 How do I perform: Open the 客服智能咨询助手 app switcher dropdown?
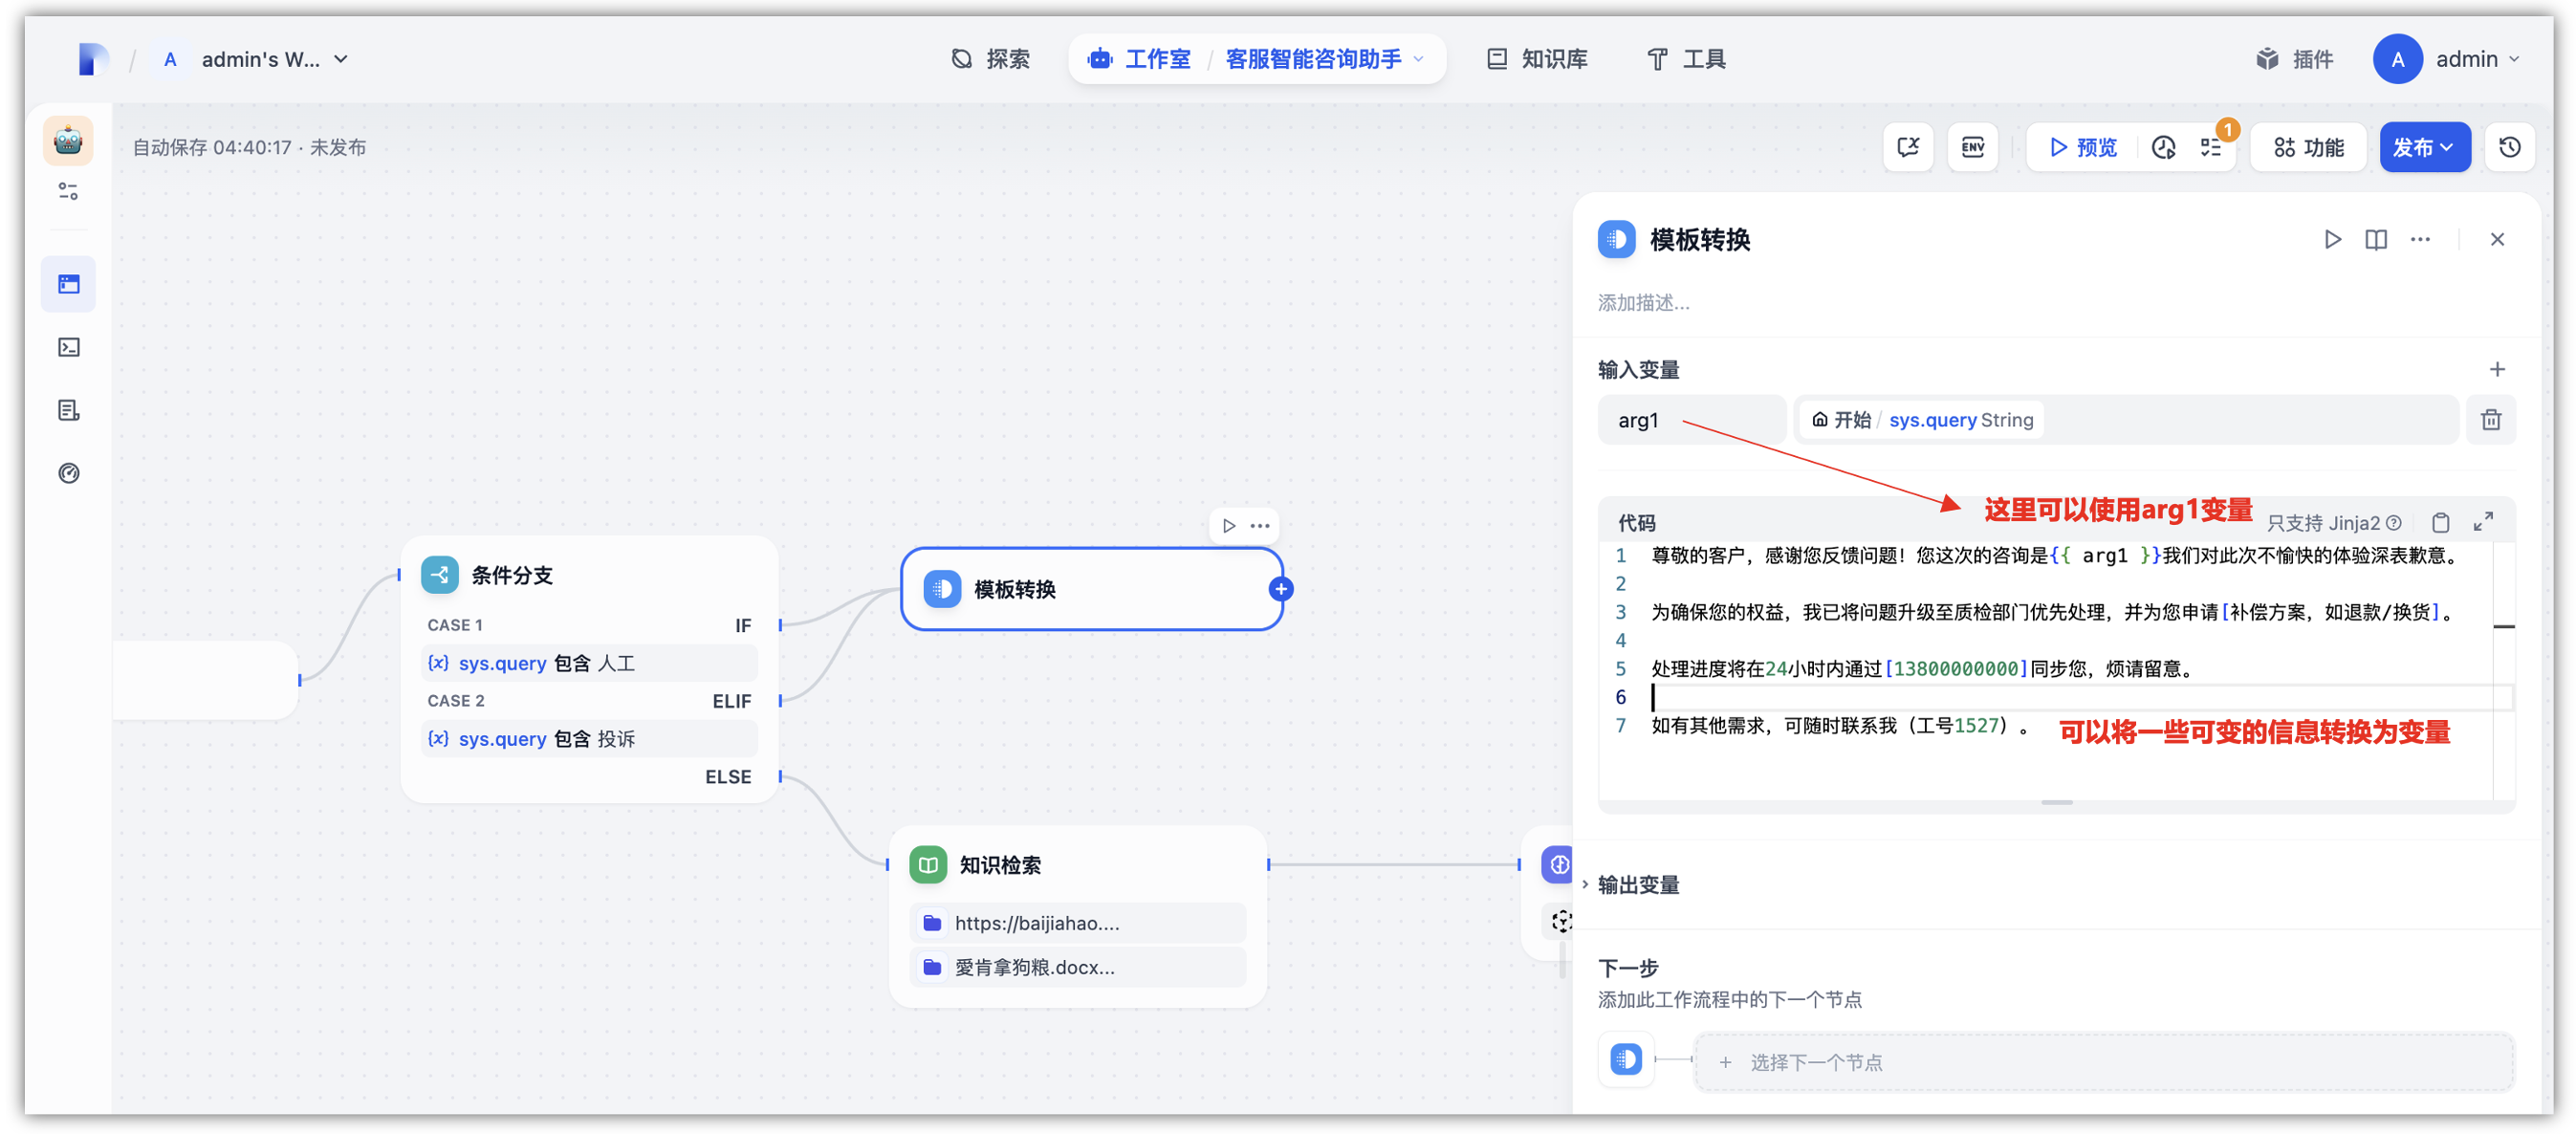[x=1418, y=59]
